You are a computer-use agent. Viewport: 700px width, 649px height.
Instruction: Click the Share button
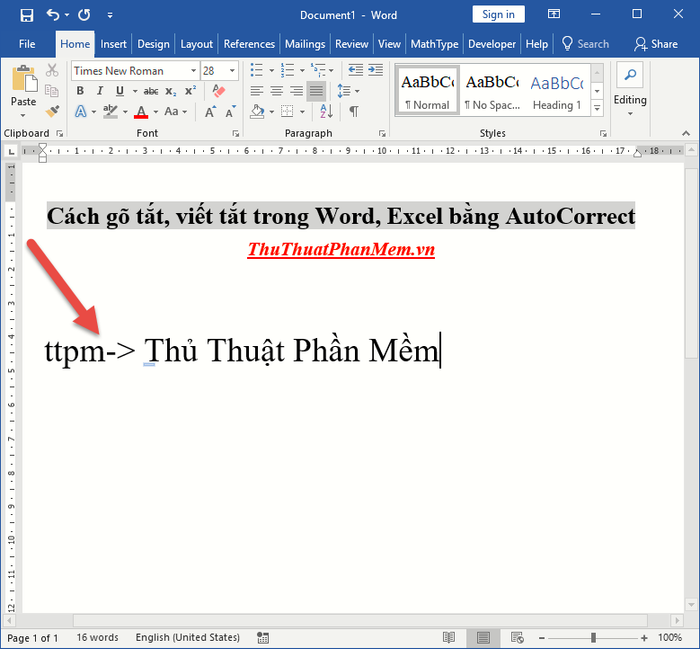click(656, 44)
